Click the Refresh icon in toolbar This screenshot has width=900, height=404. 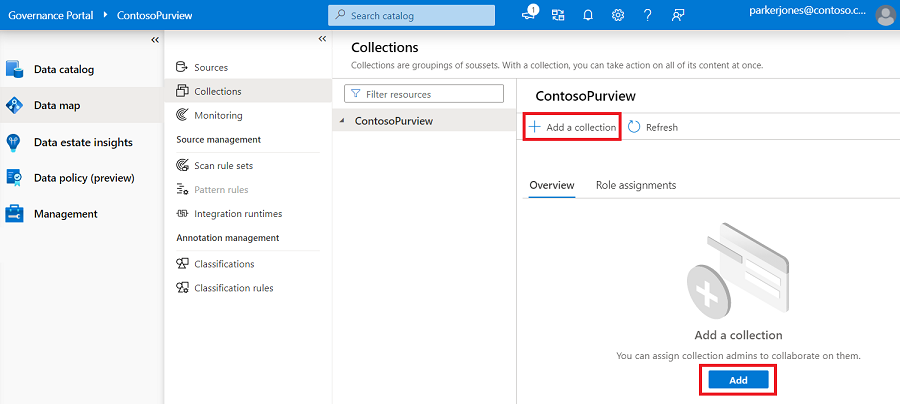(x=634, y=127)
